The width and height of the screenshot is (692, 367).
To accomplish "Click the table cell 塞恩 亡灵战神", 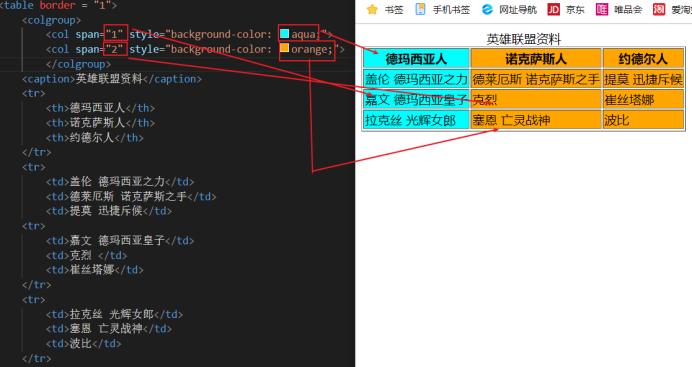I will 536,120.
